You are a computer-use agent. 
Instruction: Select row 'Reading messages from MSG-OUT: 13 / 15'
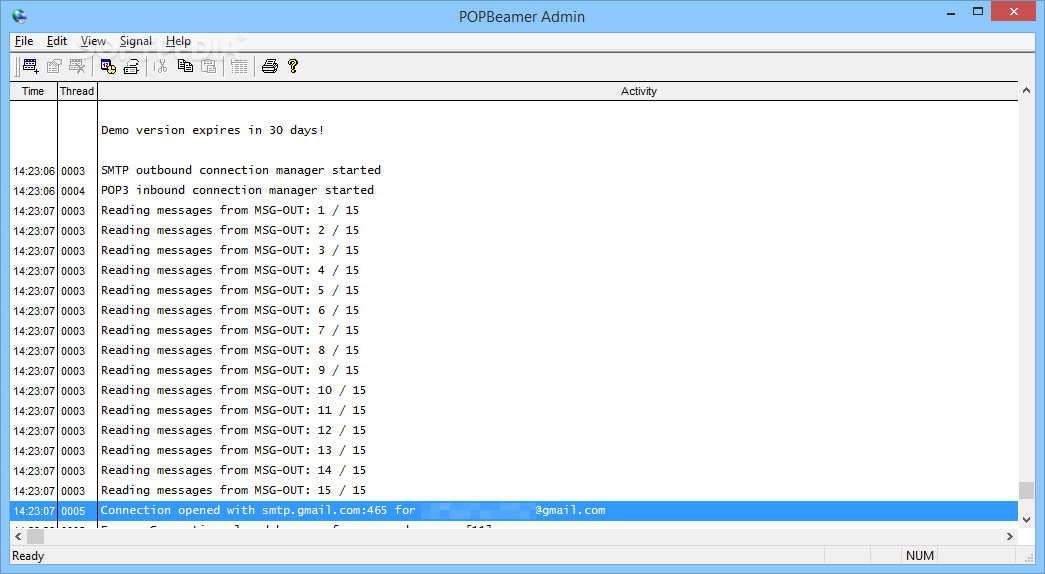514,451
